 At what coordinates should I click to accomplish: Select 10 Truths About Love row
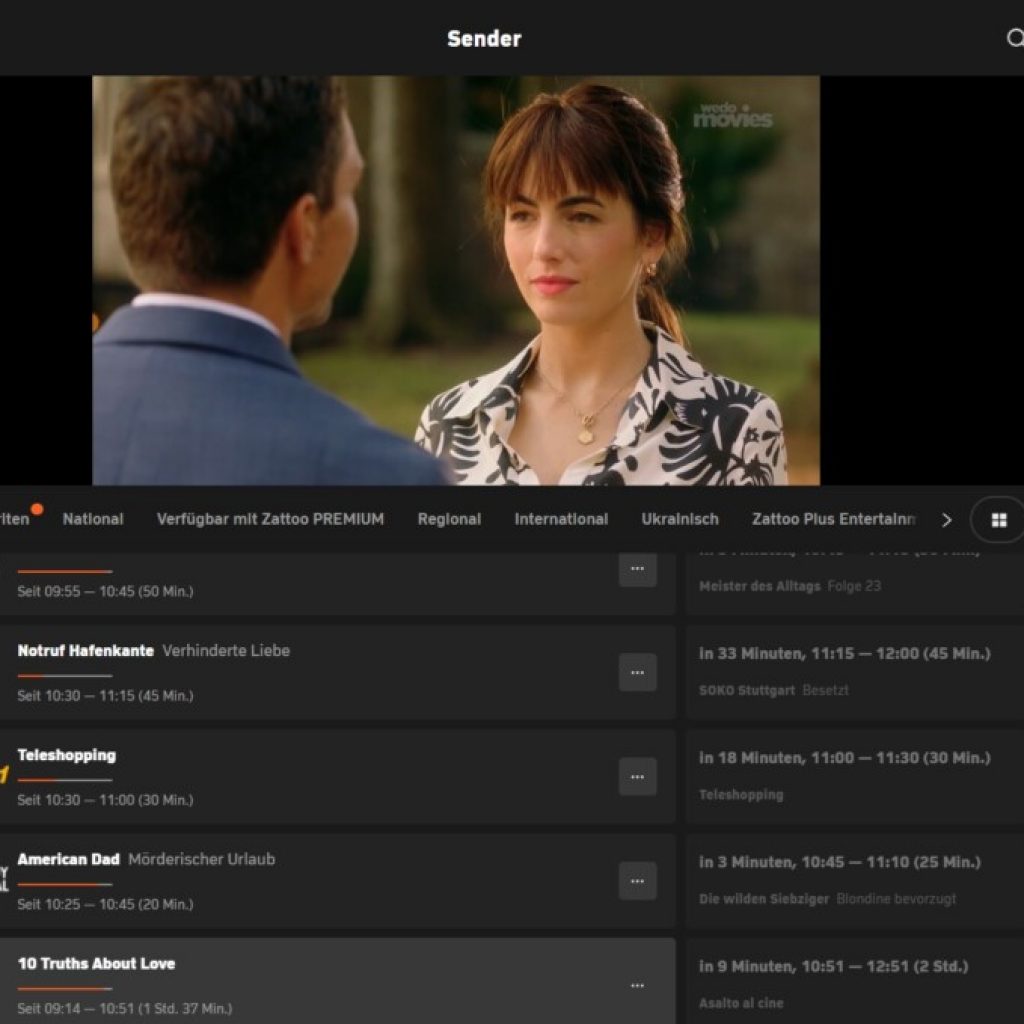337,982
